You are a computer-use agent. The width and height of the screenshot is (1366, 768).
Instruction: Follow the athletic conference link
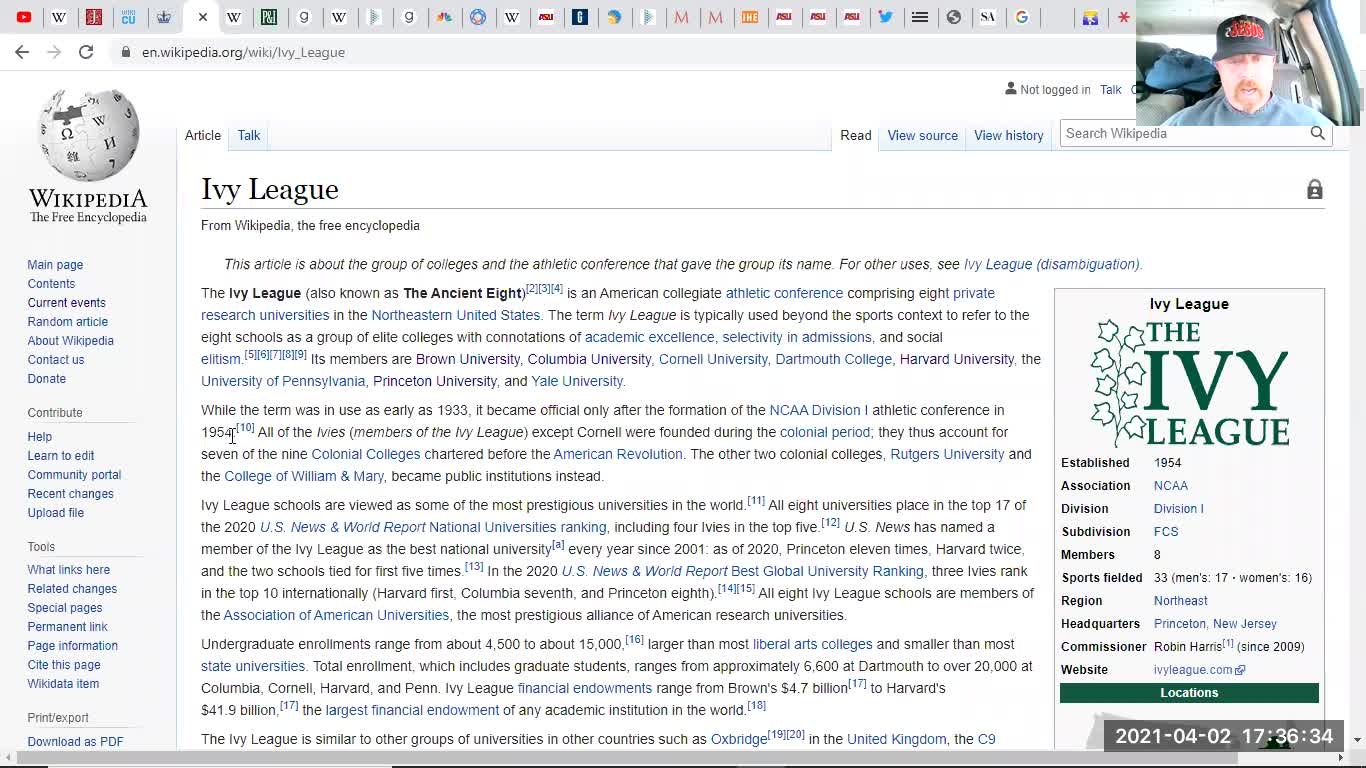point(784,293)
